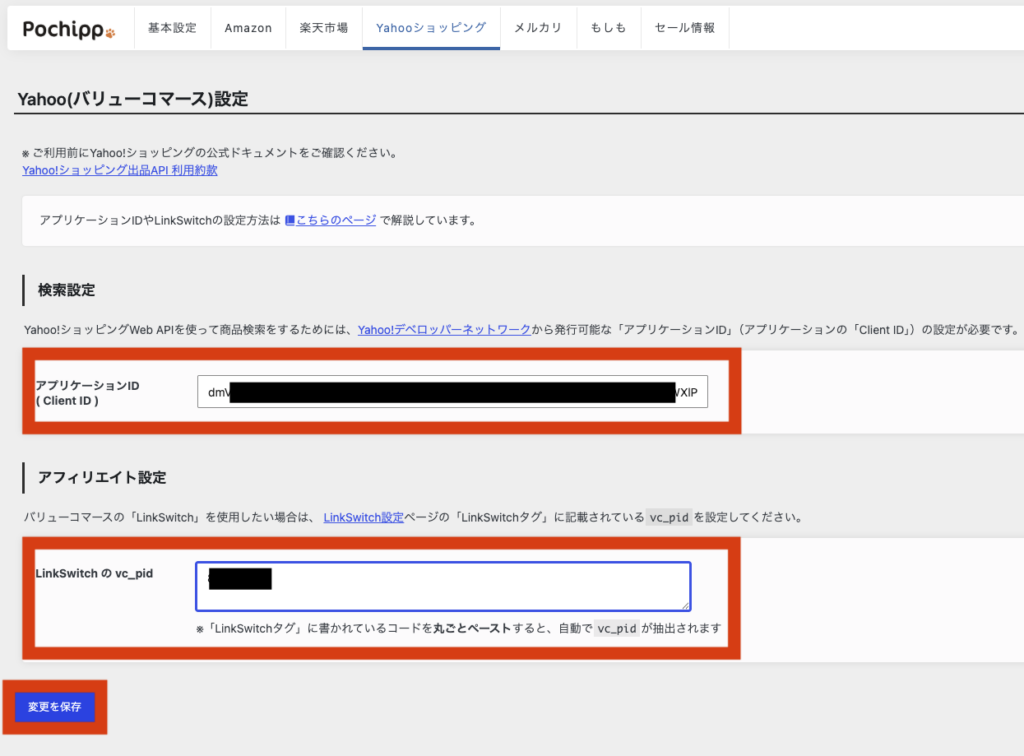Open the もしも tab
Viewport: 1024px width, 756px height.
[x=609, y=28]
